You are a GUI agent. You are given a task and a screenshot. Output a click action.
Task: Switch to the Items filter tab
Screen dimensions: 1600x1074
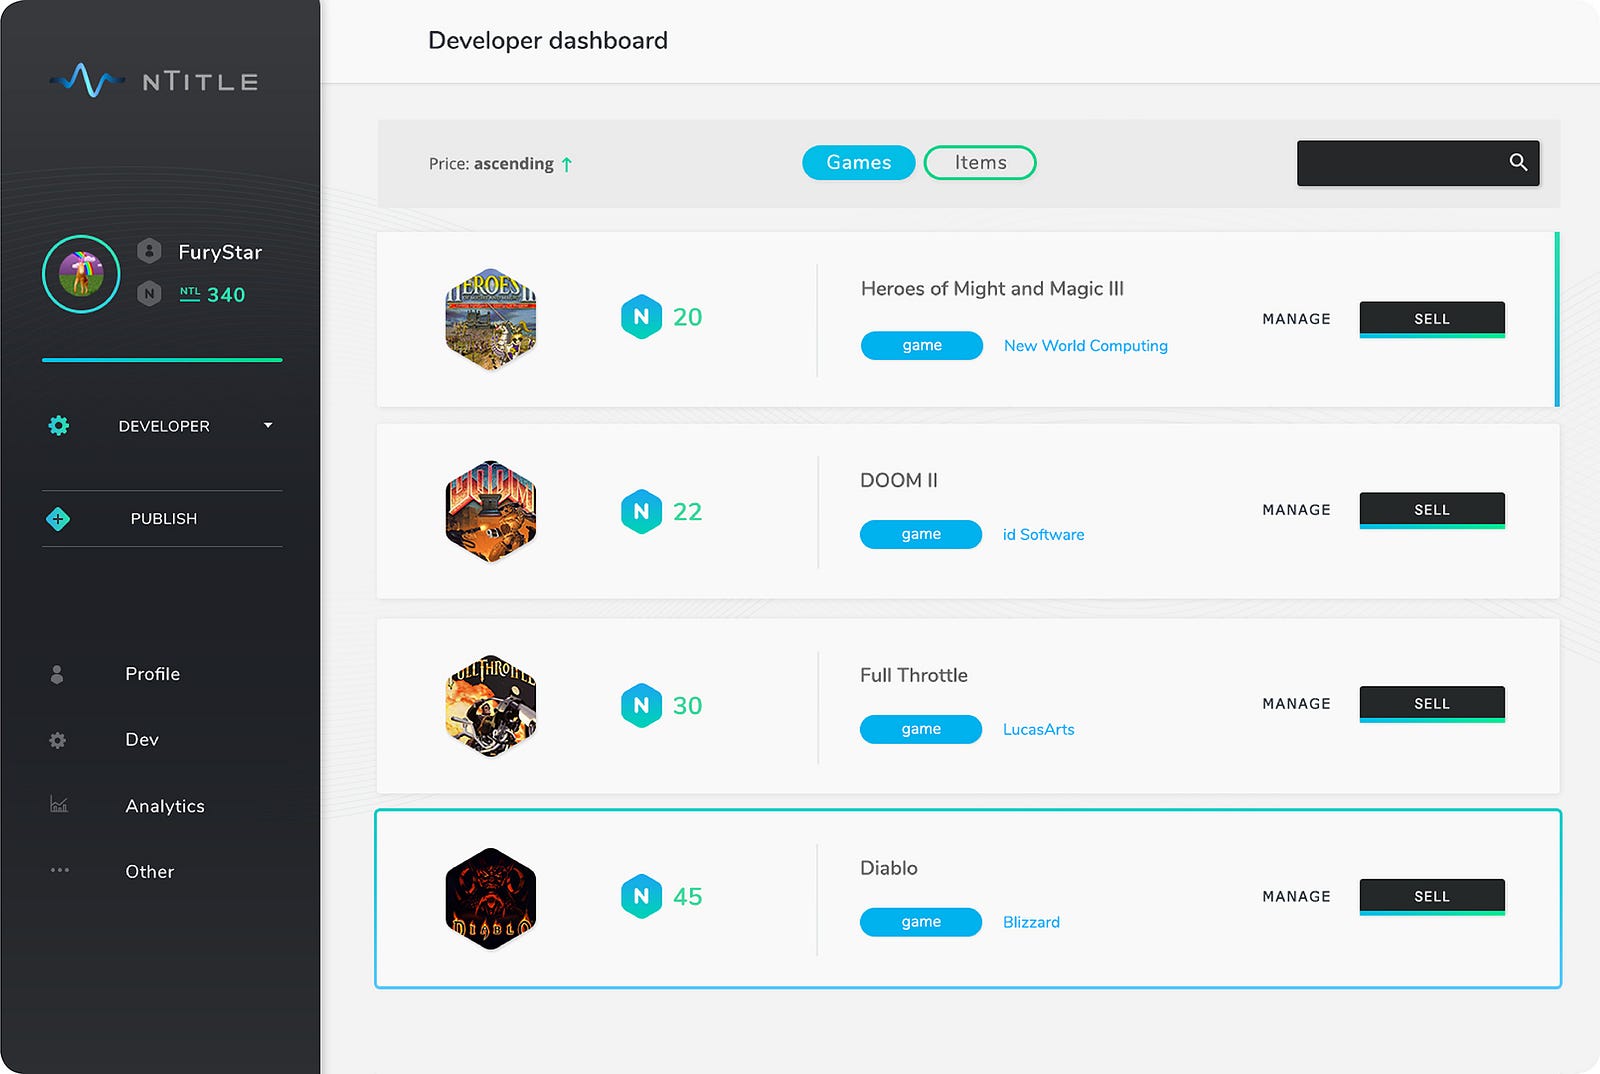tap(980, 163)
